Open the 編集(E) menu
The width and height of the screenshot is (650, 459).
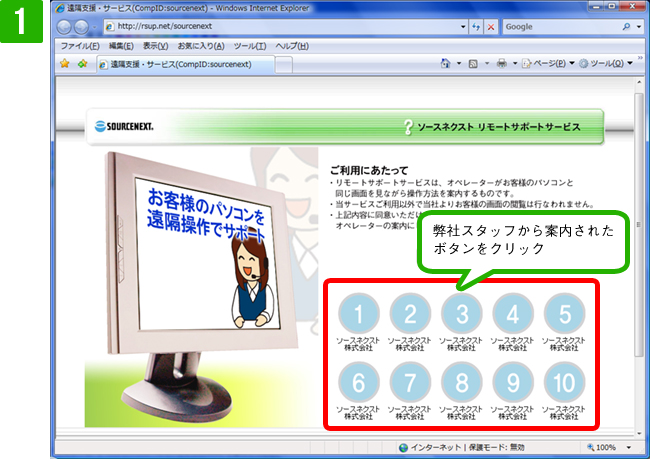[121, 46]
